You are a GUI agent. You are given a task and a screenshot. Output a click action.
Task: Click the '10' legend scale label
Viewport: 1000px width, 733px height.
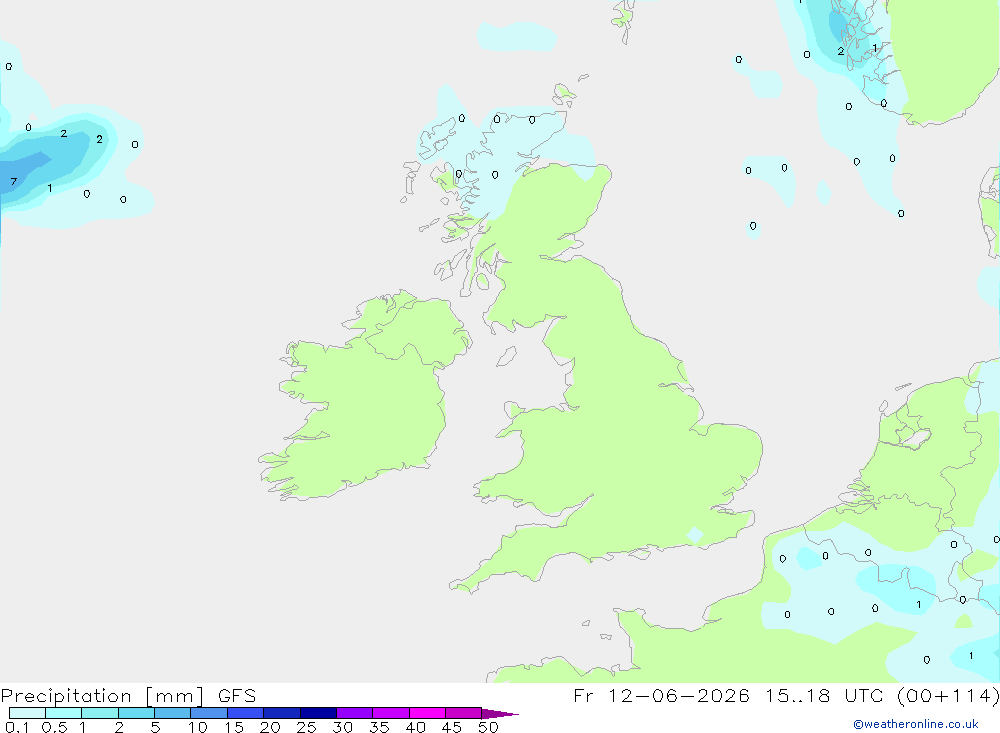point(197,727)
